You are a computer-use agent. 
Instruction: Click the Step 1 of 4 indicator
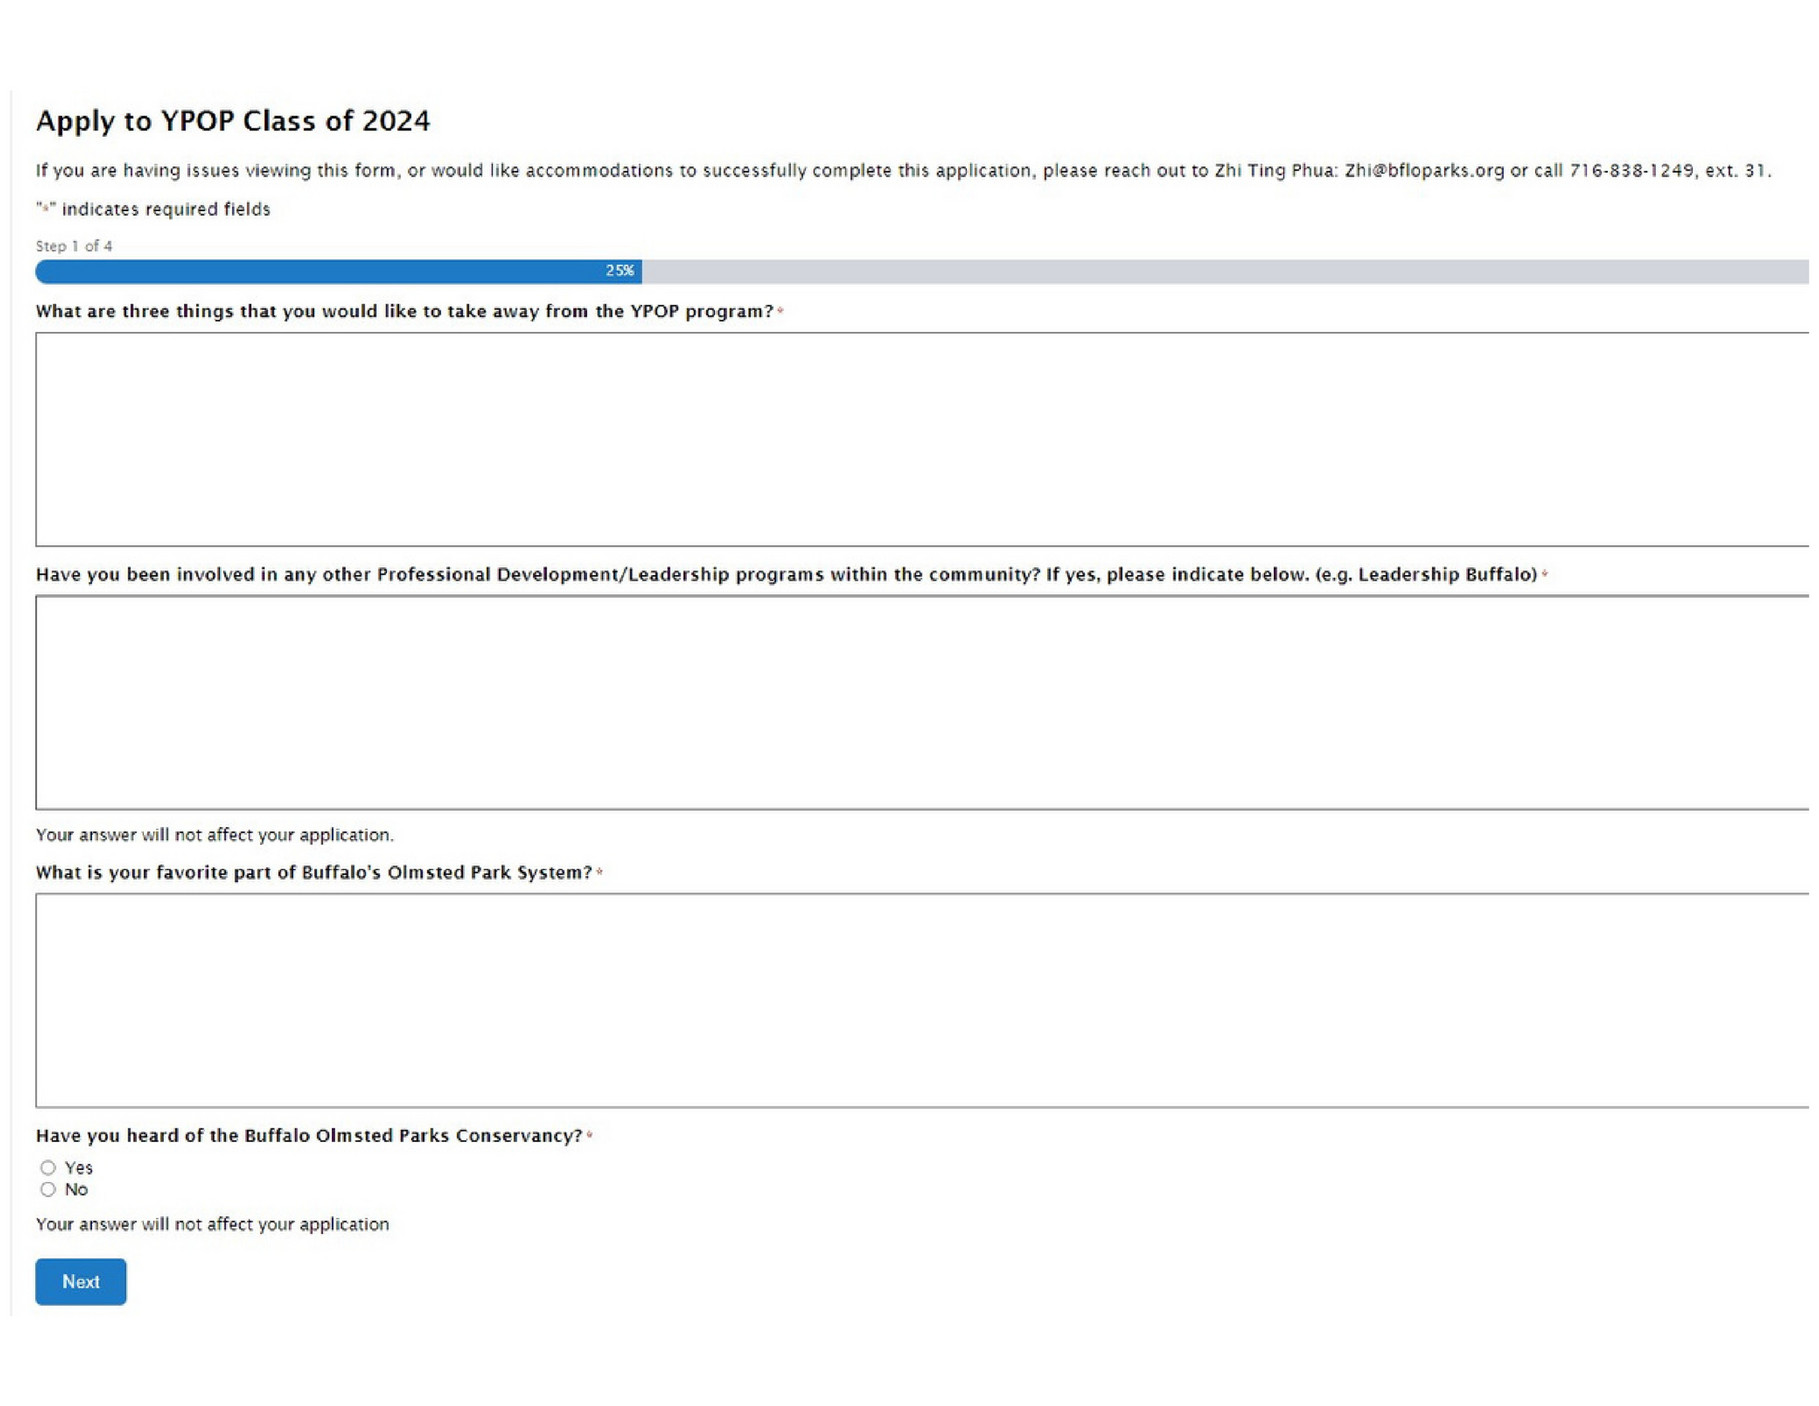pos(74,246)
